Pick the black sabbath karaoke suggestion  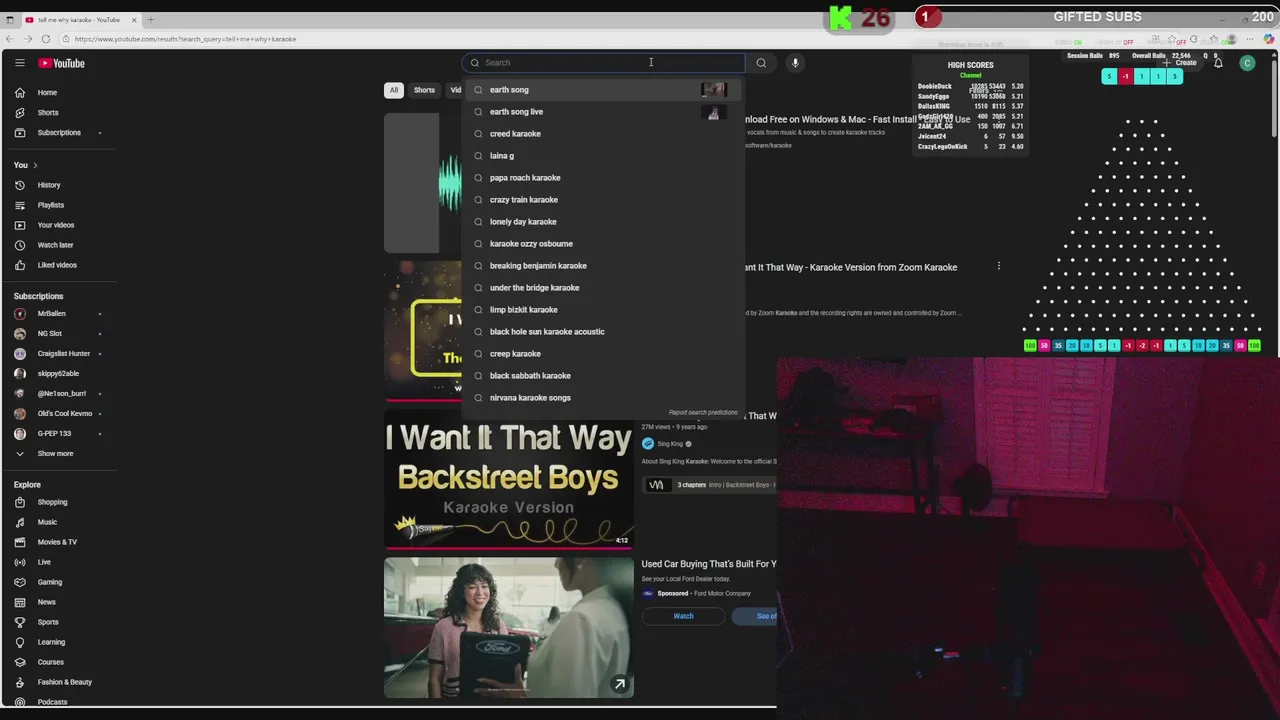point(603,376)
